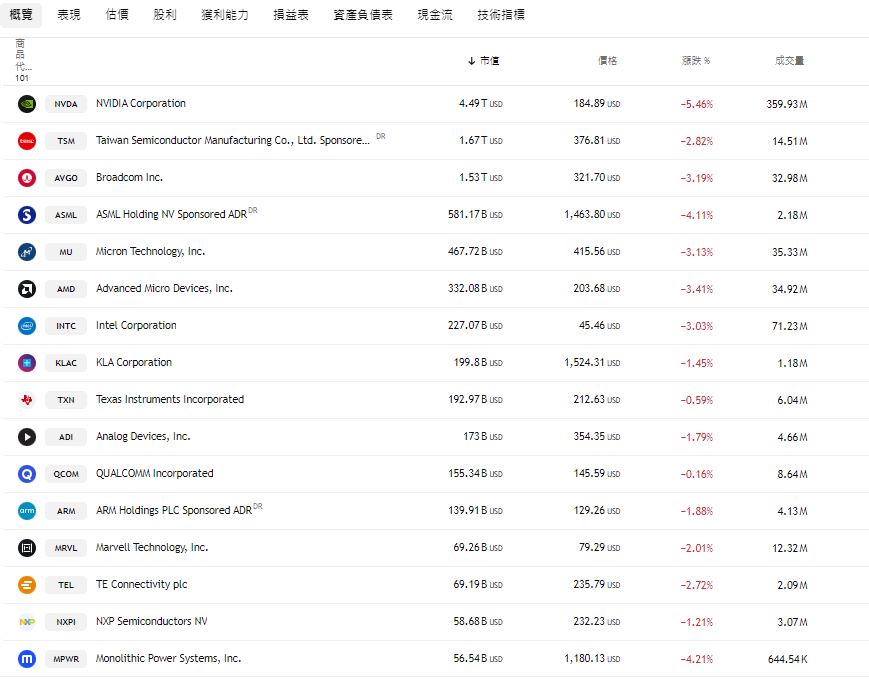Select the Taiwan Semiconductor TSM logo
This screenshot has width=869, height=679.
pos(27,141)
